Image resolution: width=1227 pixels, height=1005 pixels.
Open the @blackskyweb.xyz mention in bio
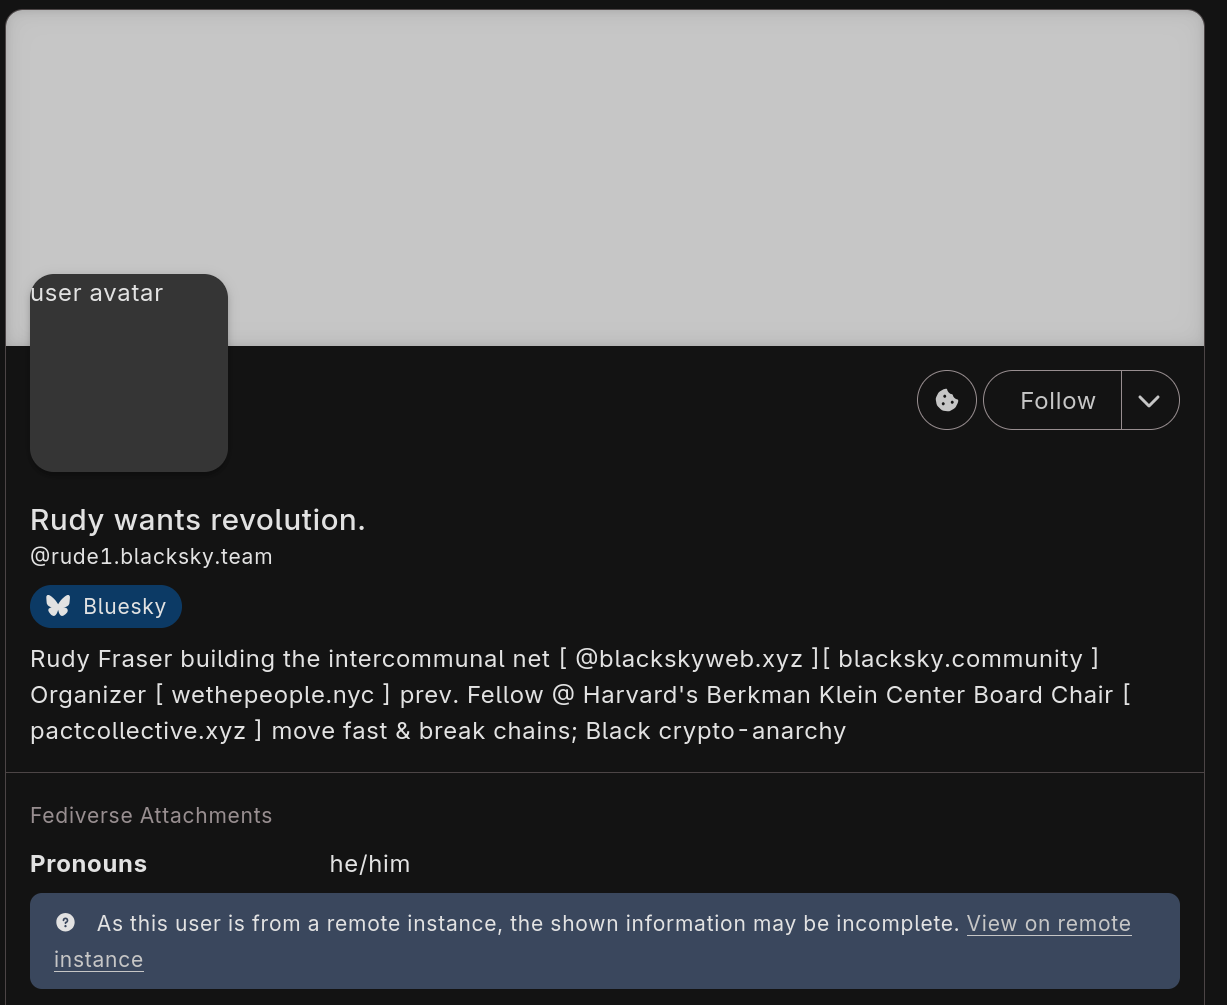click(x=688, y=659)
